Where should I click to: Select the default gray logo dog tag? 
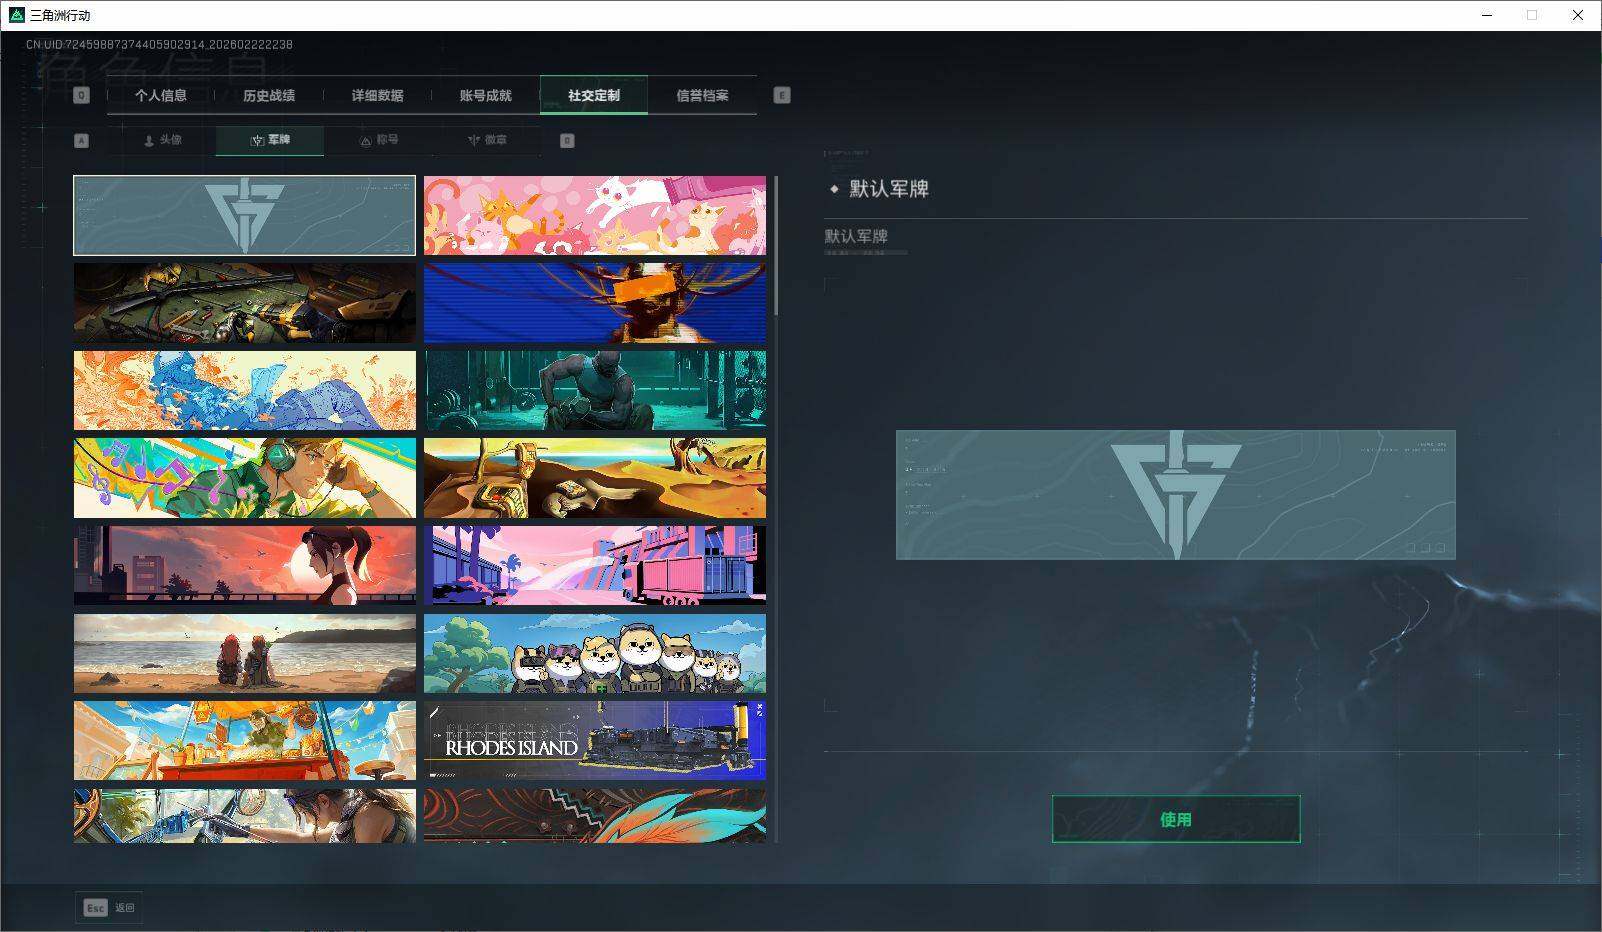[x=244, y=215]
